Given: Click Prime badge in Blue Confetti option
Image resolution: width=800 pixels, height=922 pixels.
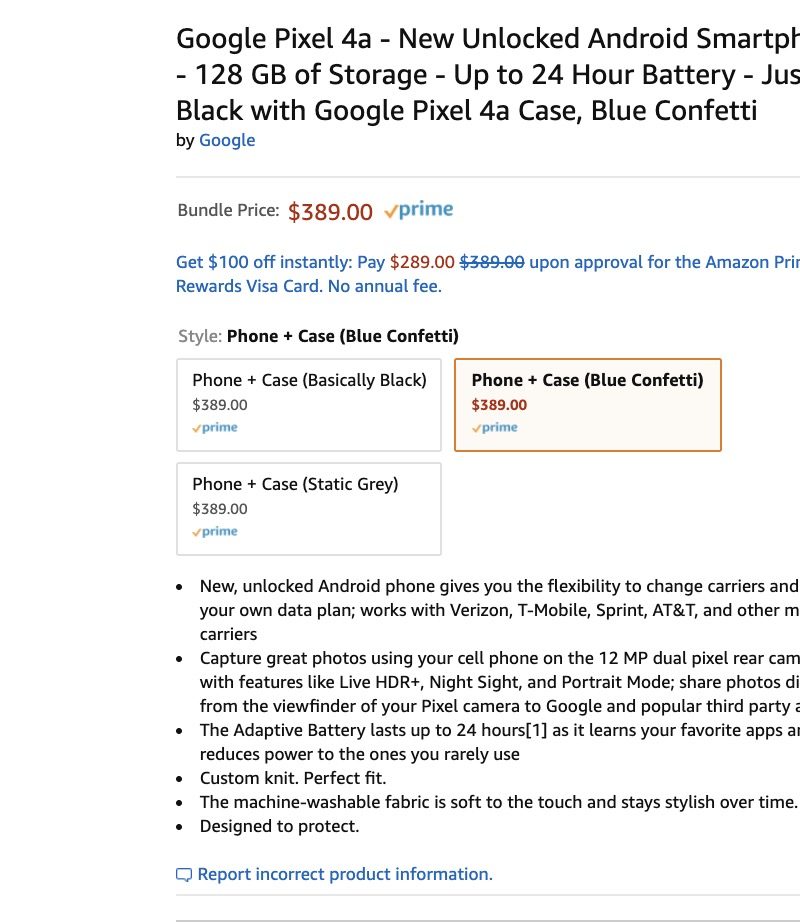Looking at the screenshot, I should click(x=494, y=428).
